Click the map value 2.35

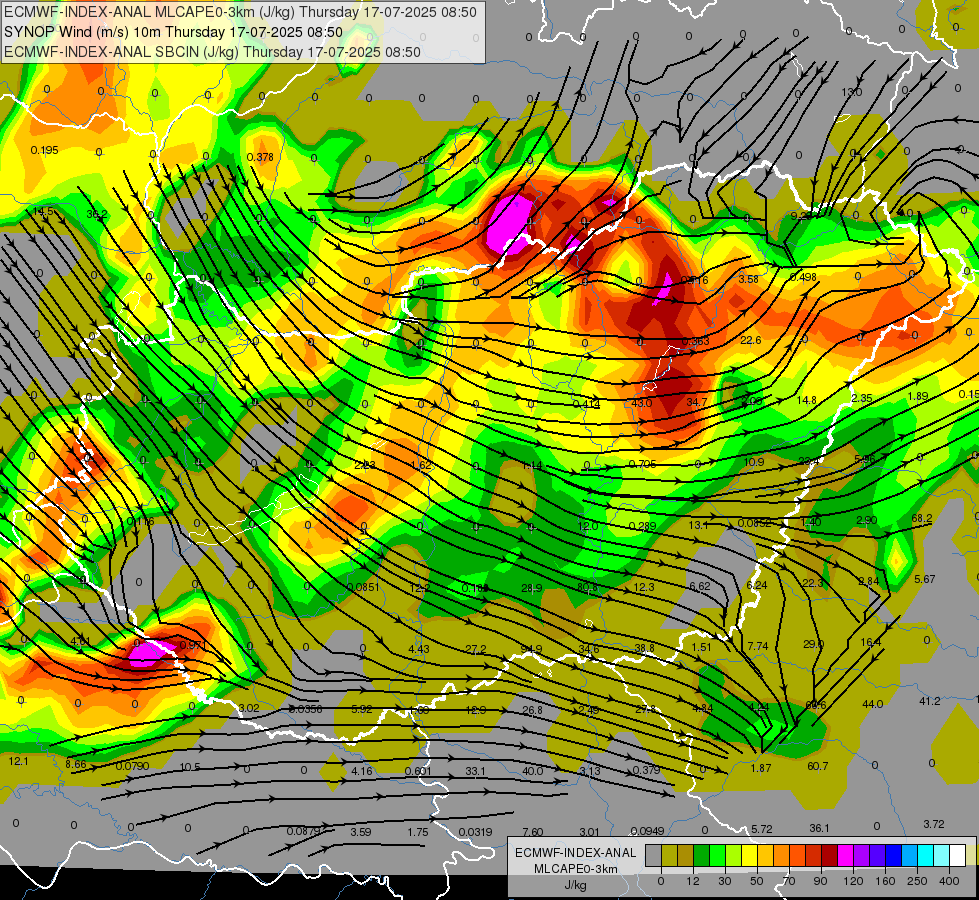tap(862, 398)
